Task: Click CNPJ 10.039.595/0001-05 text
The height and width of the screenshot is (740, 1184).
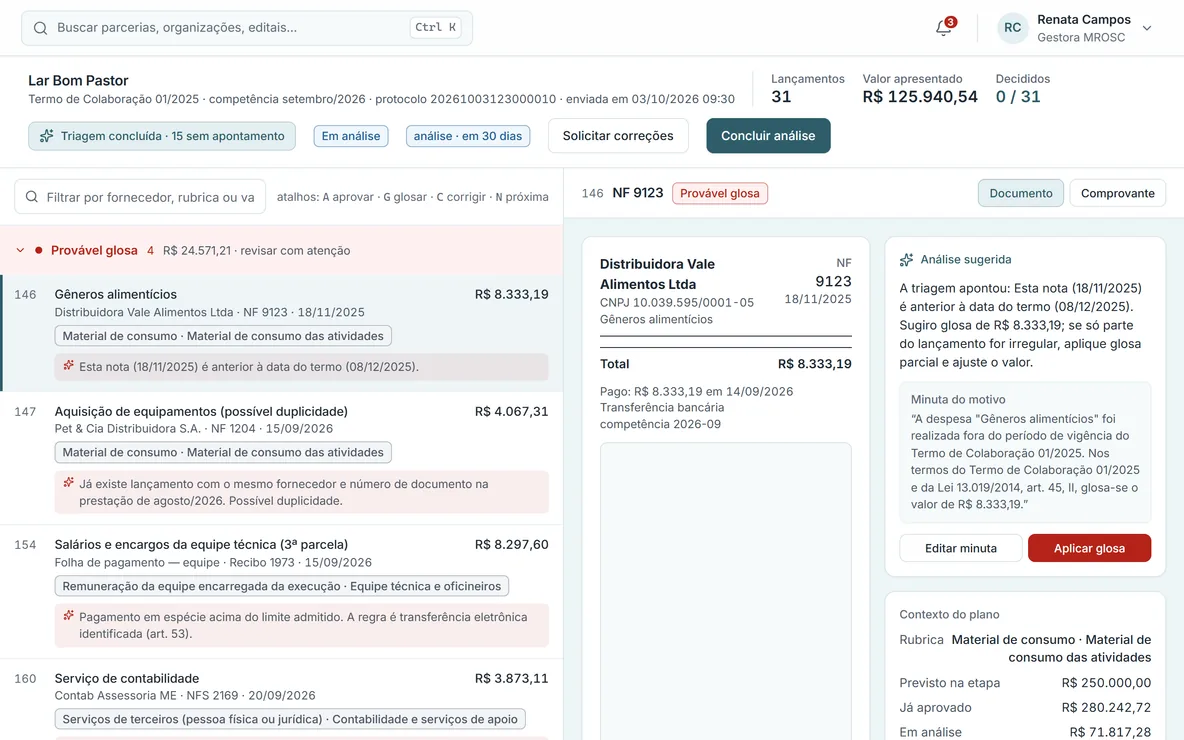Action: (x=677, y=302)
